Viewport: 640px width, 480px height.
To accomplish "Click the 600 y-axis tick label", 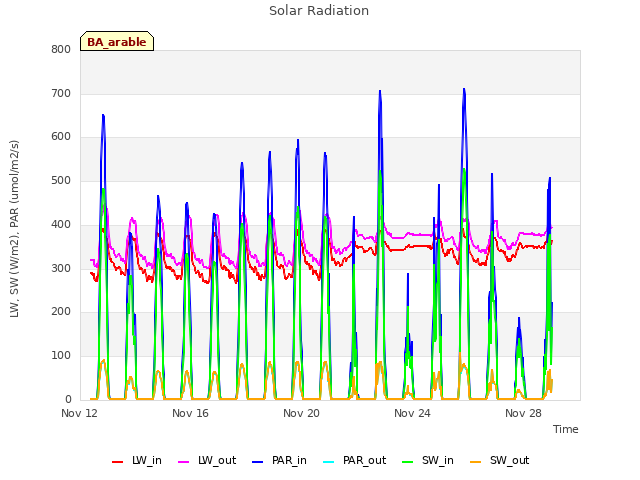I will [61, 137].
